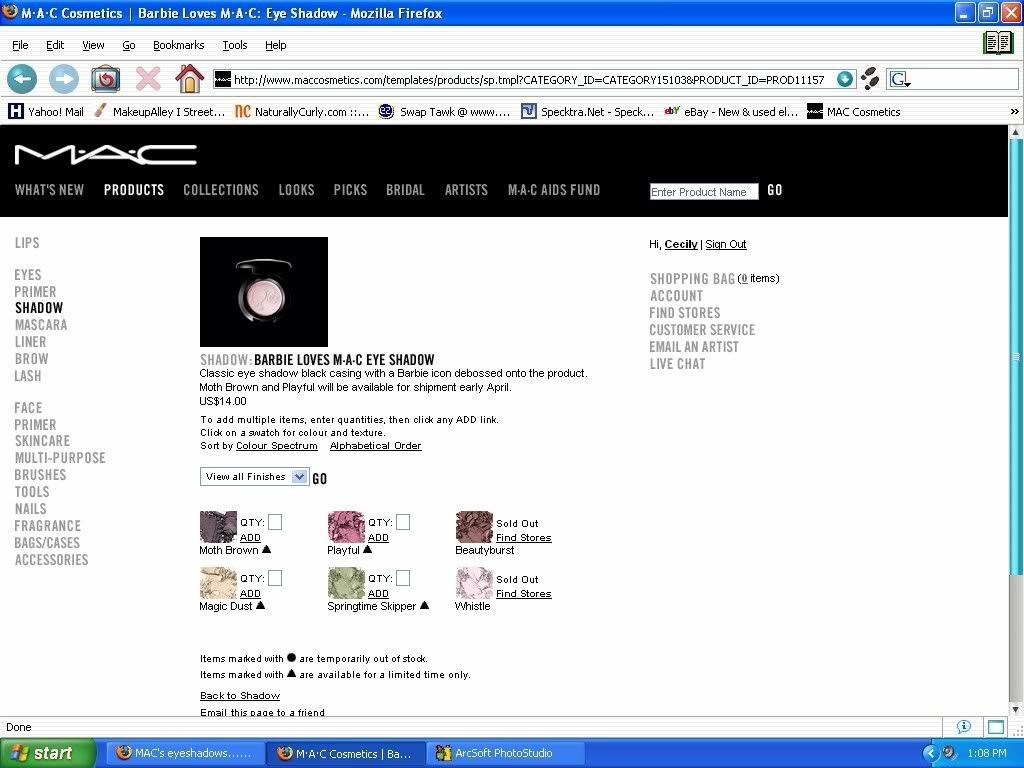Image resolution: width=1024 pixels, height=768 pixels.
Task: Click the book icon in menu bar corner
Action: tap(998, 43)
